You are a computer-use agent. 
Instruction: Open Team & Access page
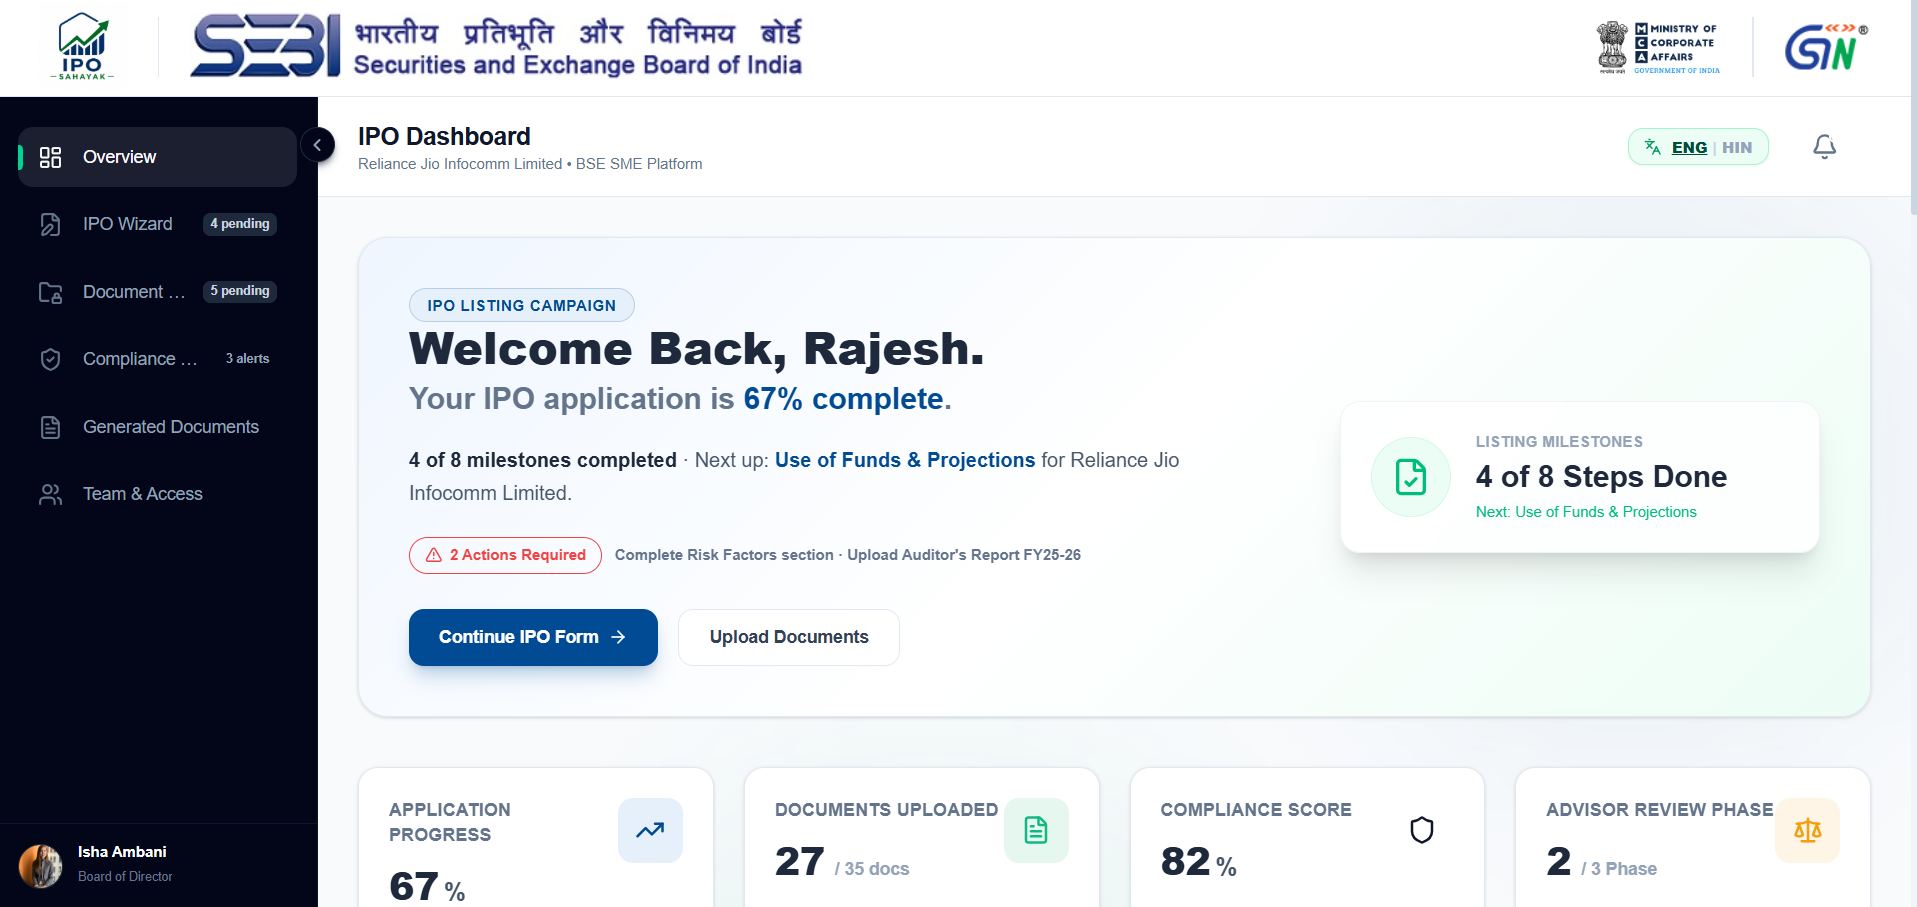click(157, 494)
